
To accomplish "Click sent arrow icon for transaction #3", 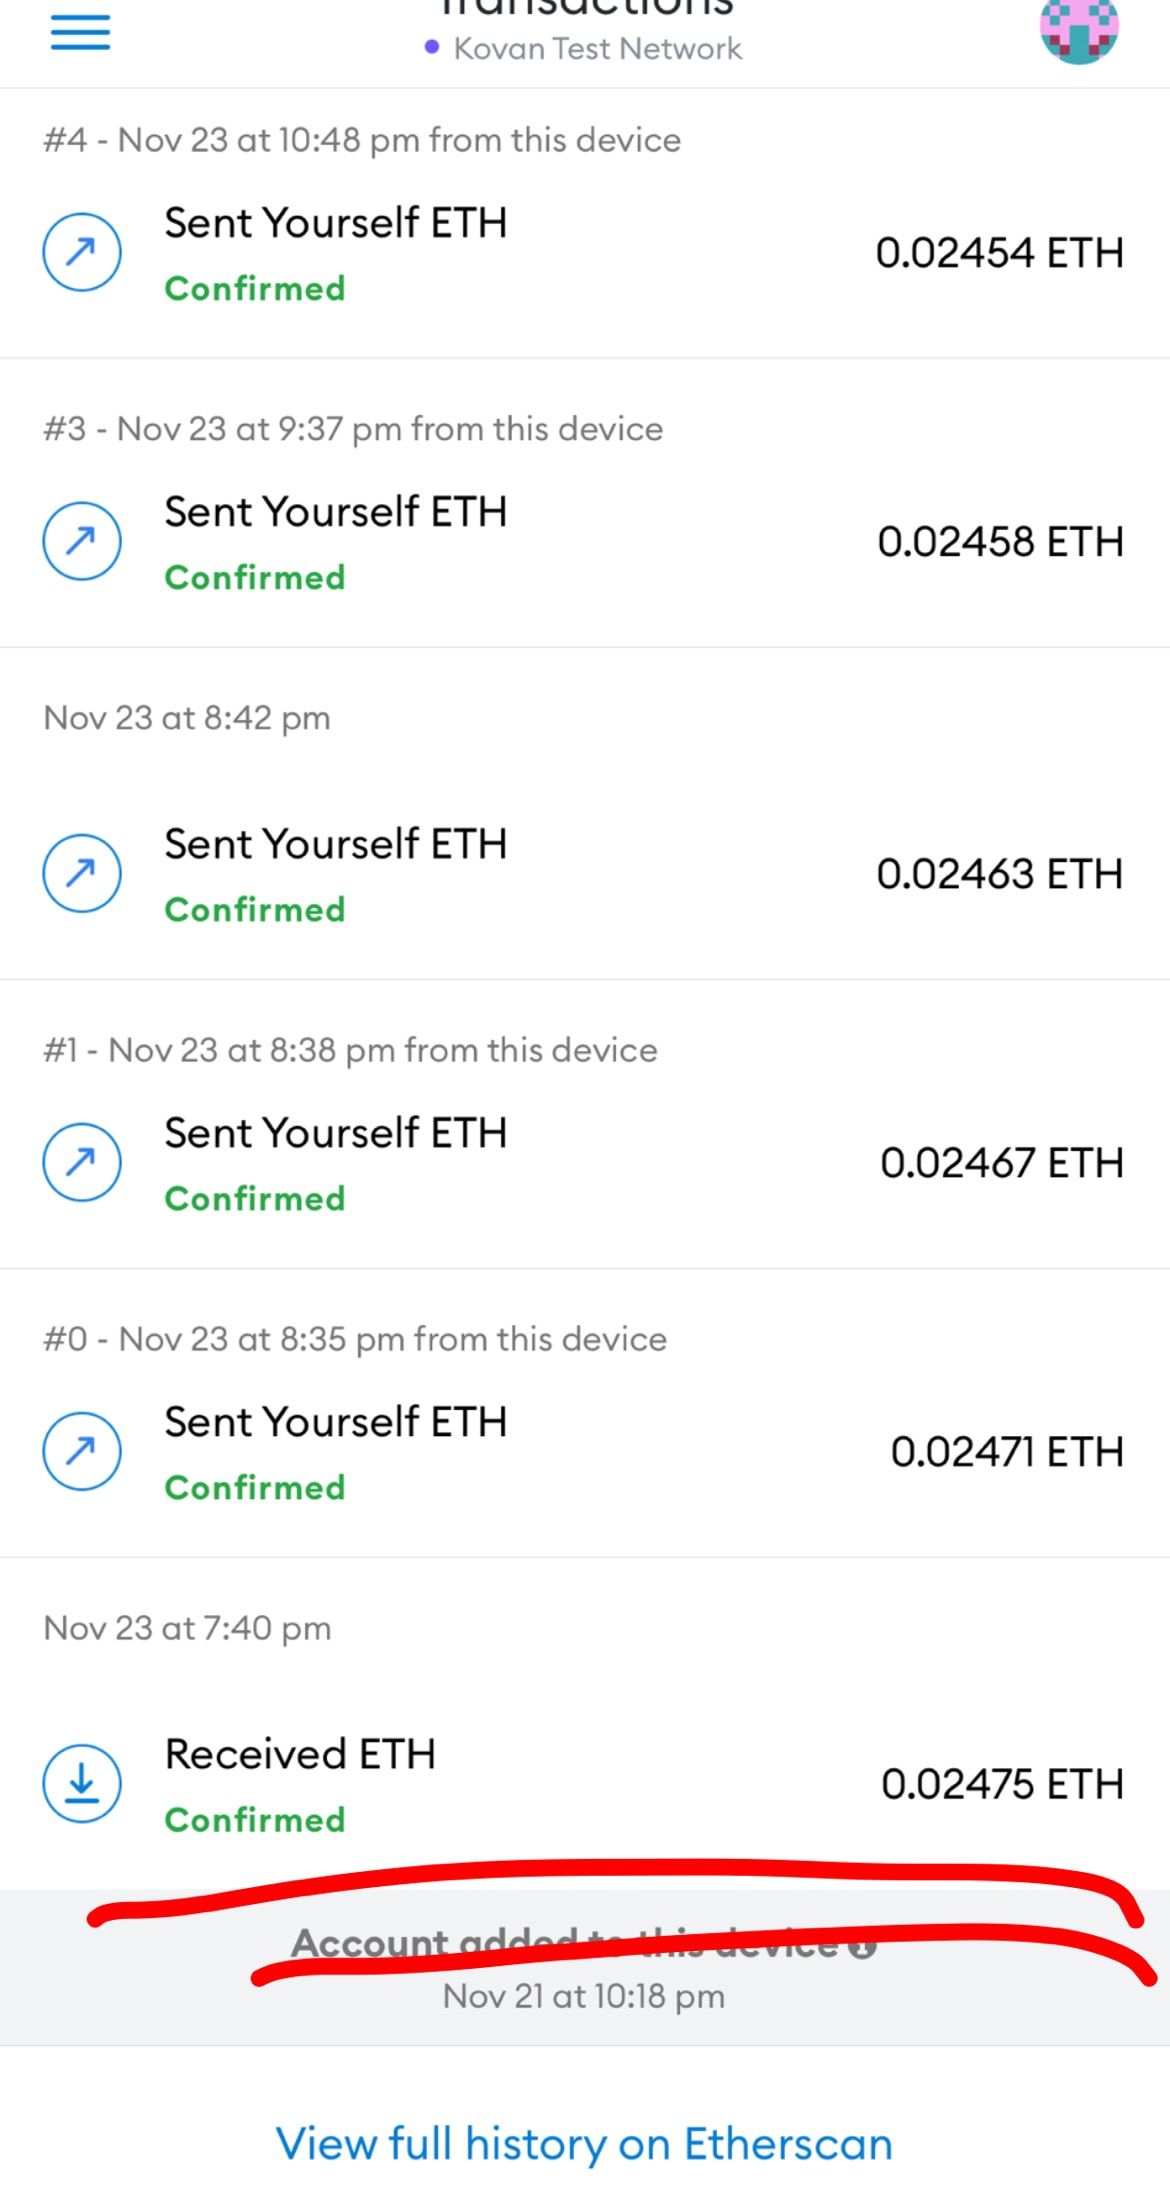I will click(82, 541).
